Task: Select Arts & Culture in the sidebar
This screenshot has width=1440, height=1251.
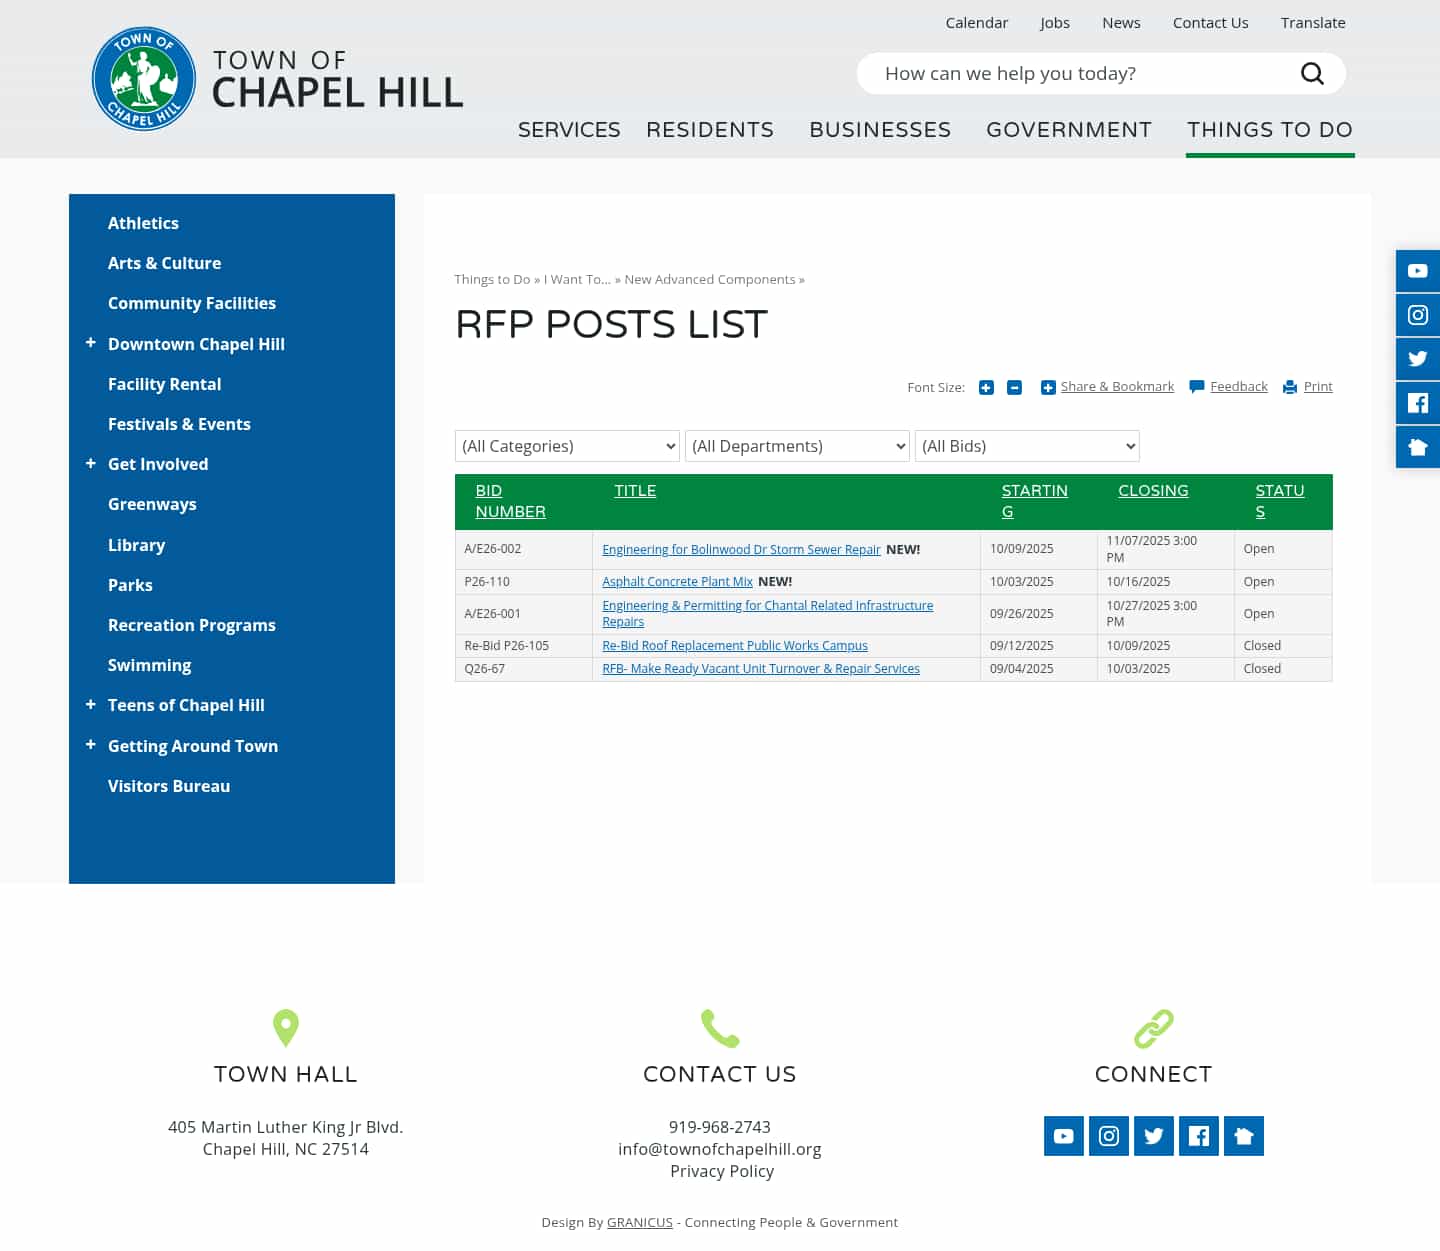Action: 165,263
